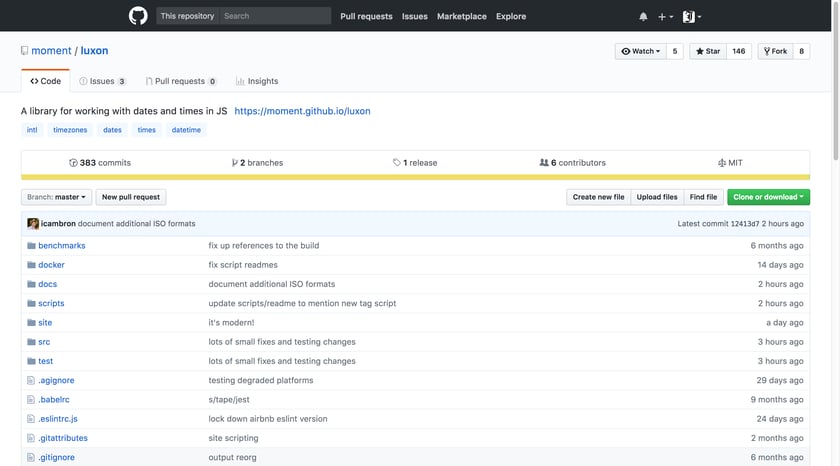The image size is (840, 466).
Task: Click the yellow language breakdown bar
Action: pos(416,177)
